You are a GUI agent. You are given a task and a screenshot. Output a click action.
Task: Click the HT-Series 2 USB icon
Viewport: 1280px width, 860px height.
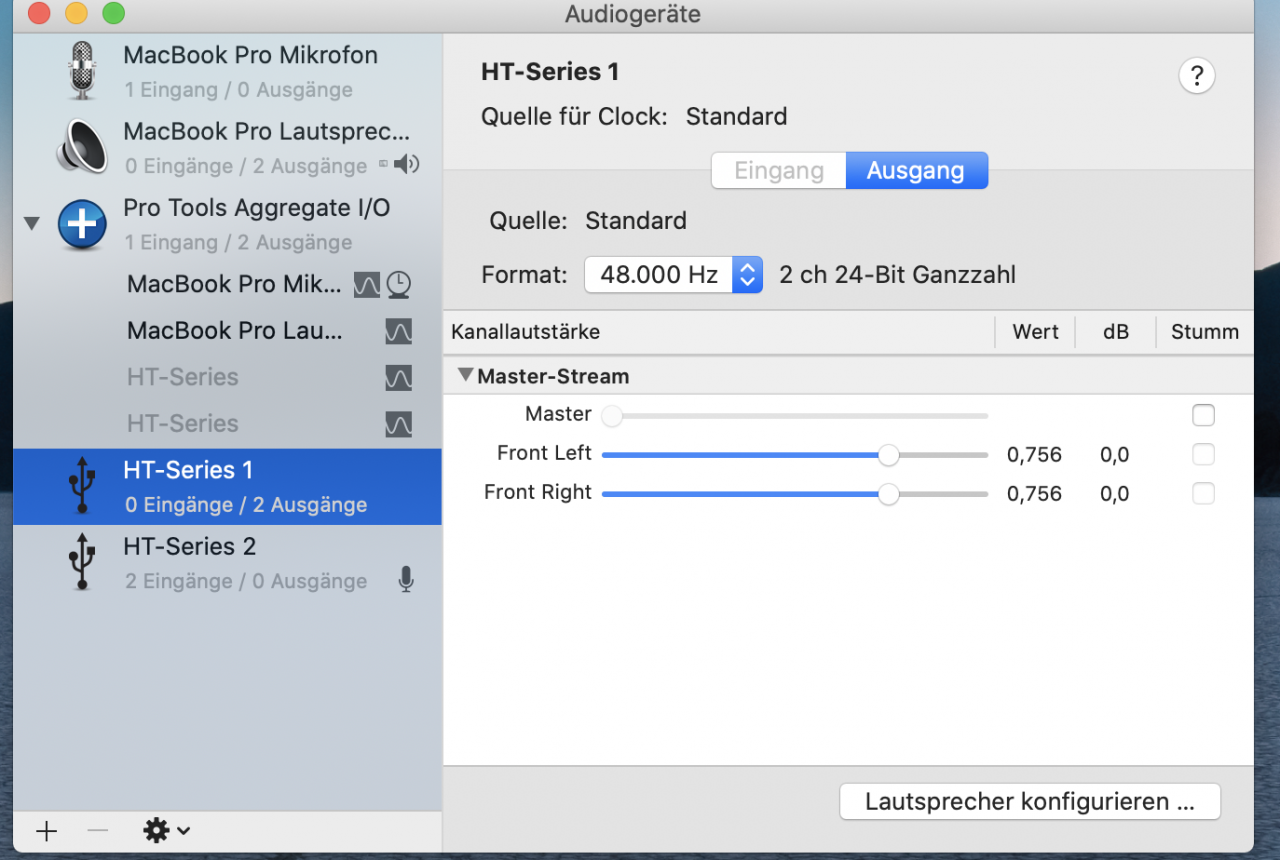pos(82,563)
